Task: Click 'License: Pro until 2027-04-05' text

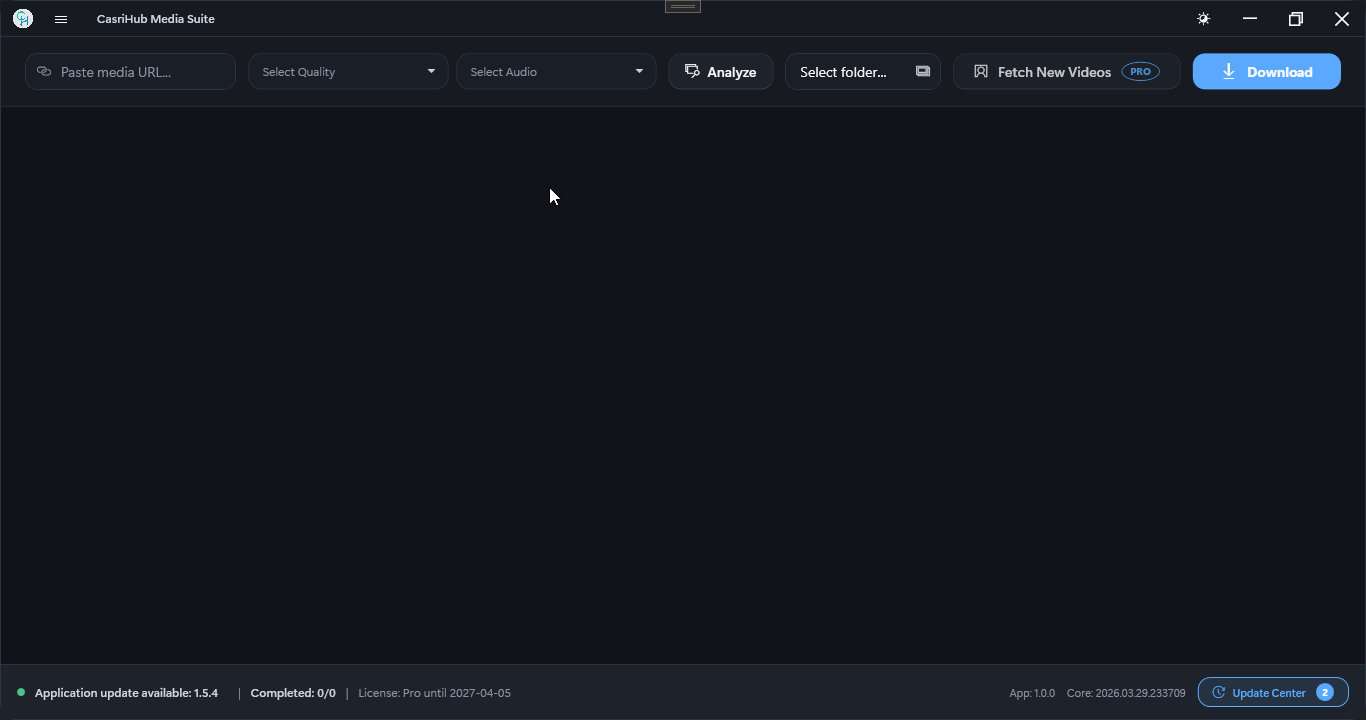Action: 434,693
